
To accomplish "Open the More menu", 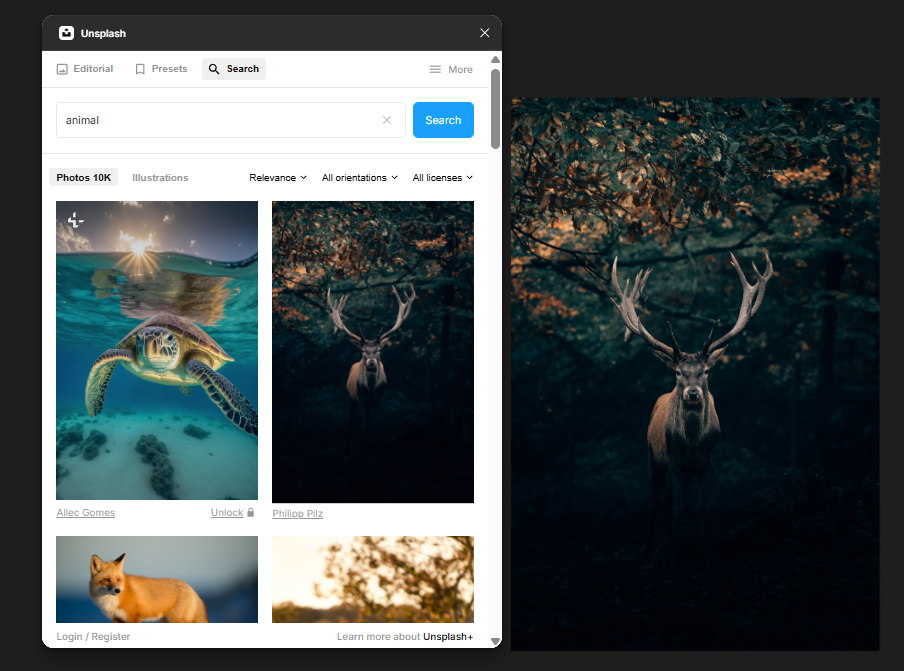I will point(451,69).
